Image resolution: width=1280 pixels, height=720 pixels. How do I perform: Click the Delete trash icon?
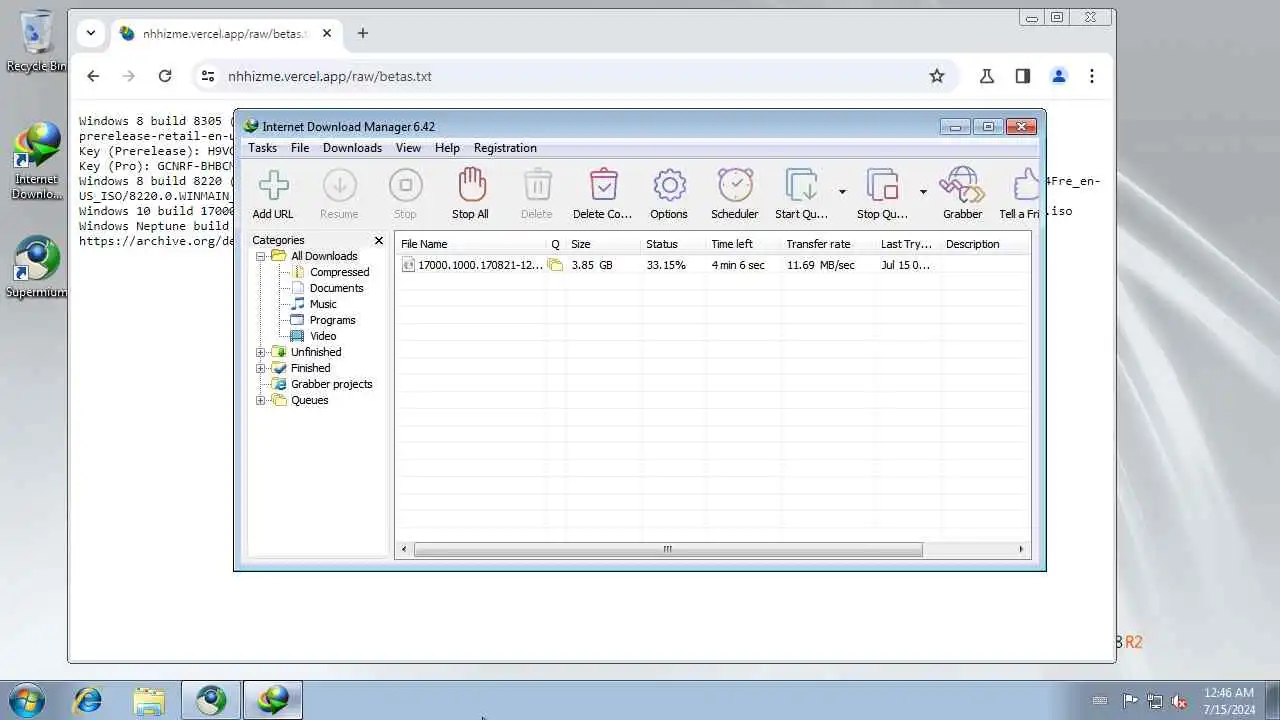pyautogui.click(x=537, y=186)
